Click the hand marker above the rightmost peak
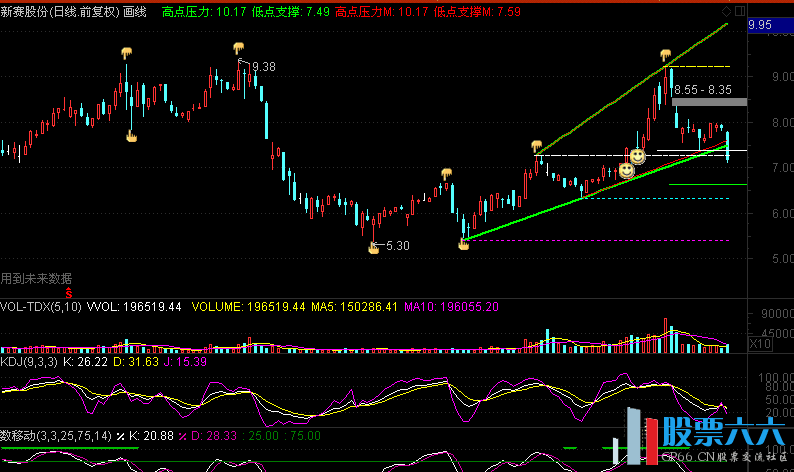The height and width of the screenshot is (472, 794). point(664,54)
